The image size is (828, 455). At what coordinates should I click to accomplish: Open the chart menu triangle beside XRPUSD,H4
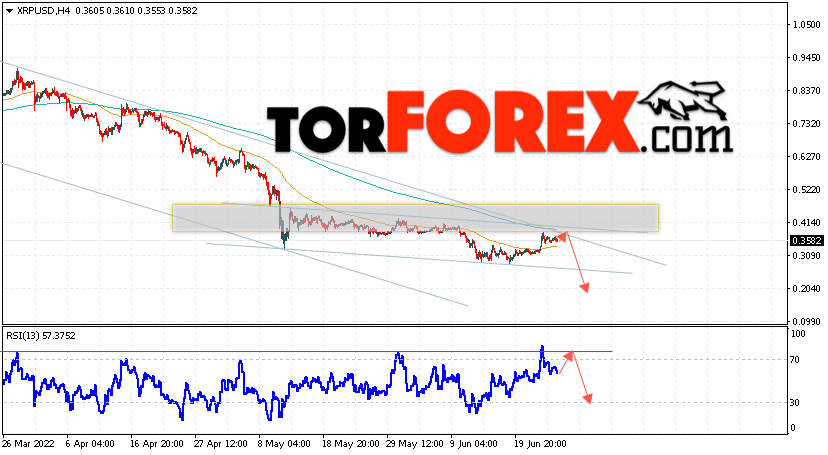click(10, 11)
